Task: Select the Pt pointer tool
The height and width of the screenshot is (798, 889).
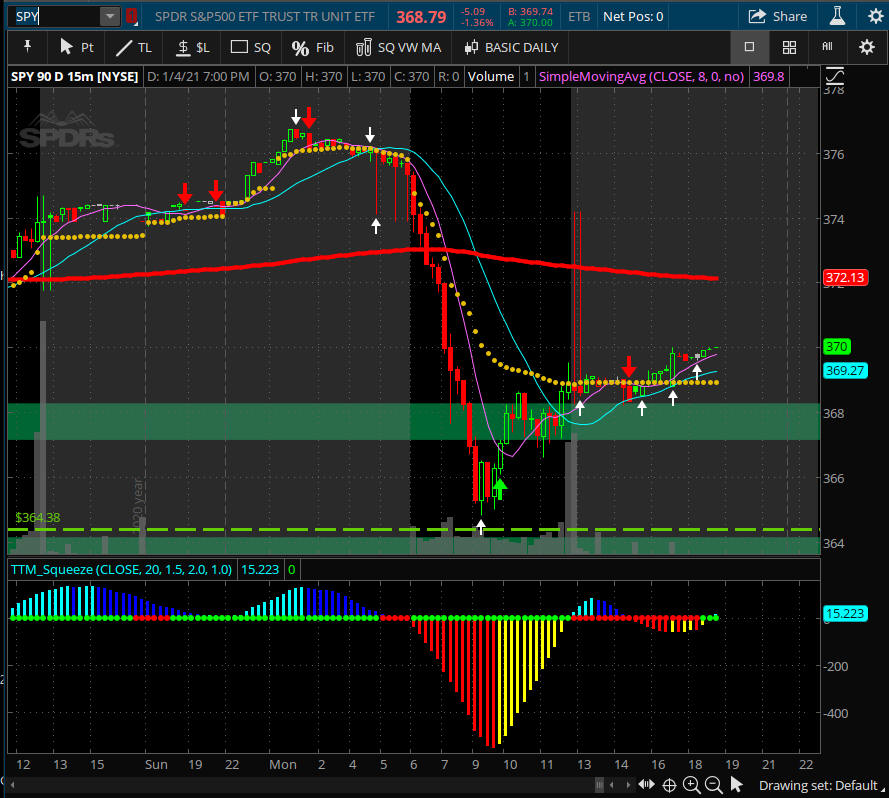Action: tap(77, 47)
